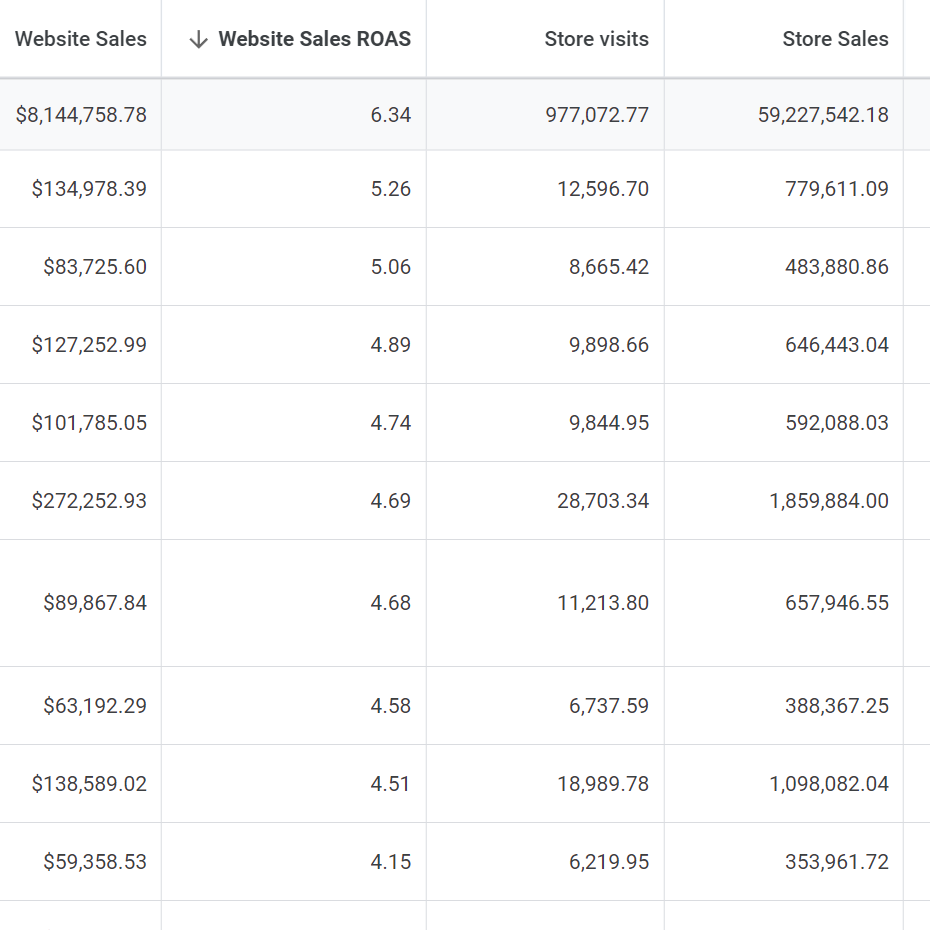Click the descending sort arrow icon
Image resolution: width=930 pixels, height=930 pixels.
pos(198,39)
